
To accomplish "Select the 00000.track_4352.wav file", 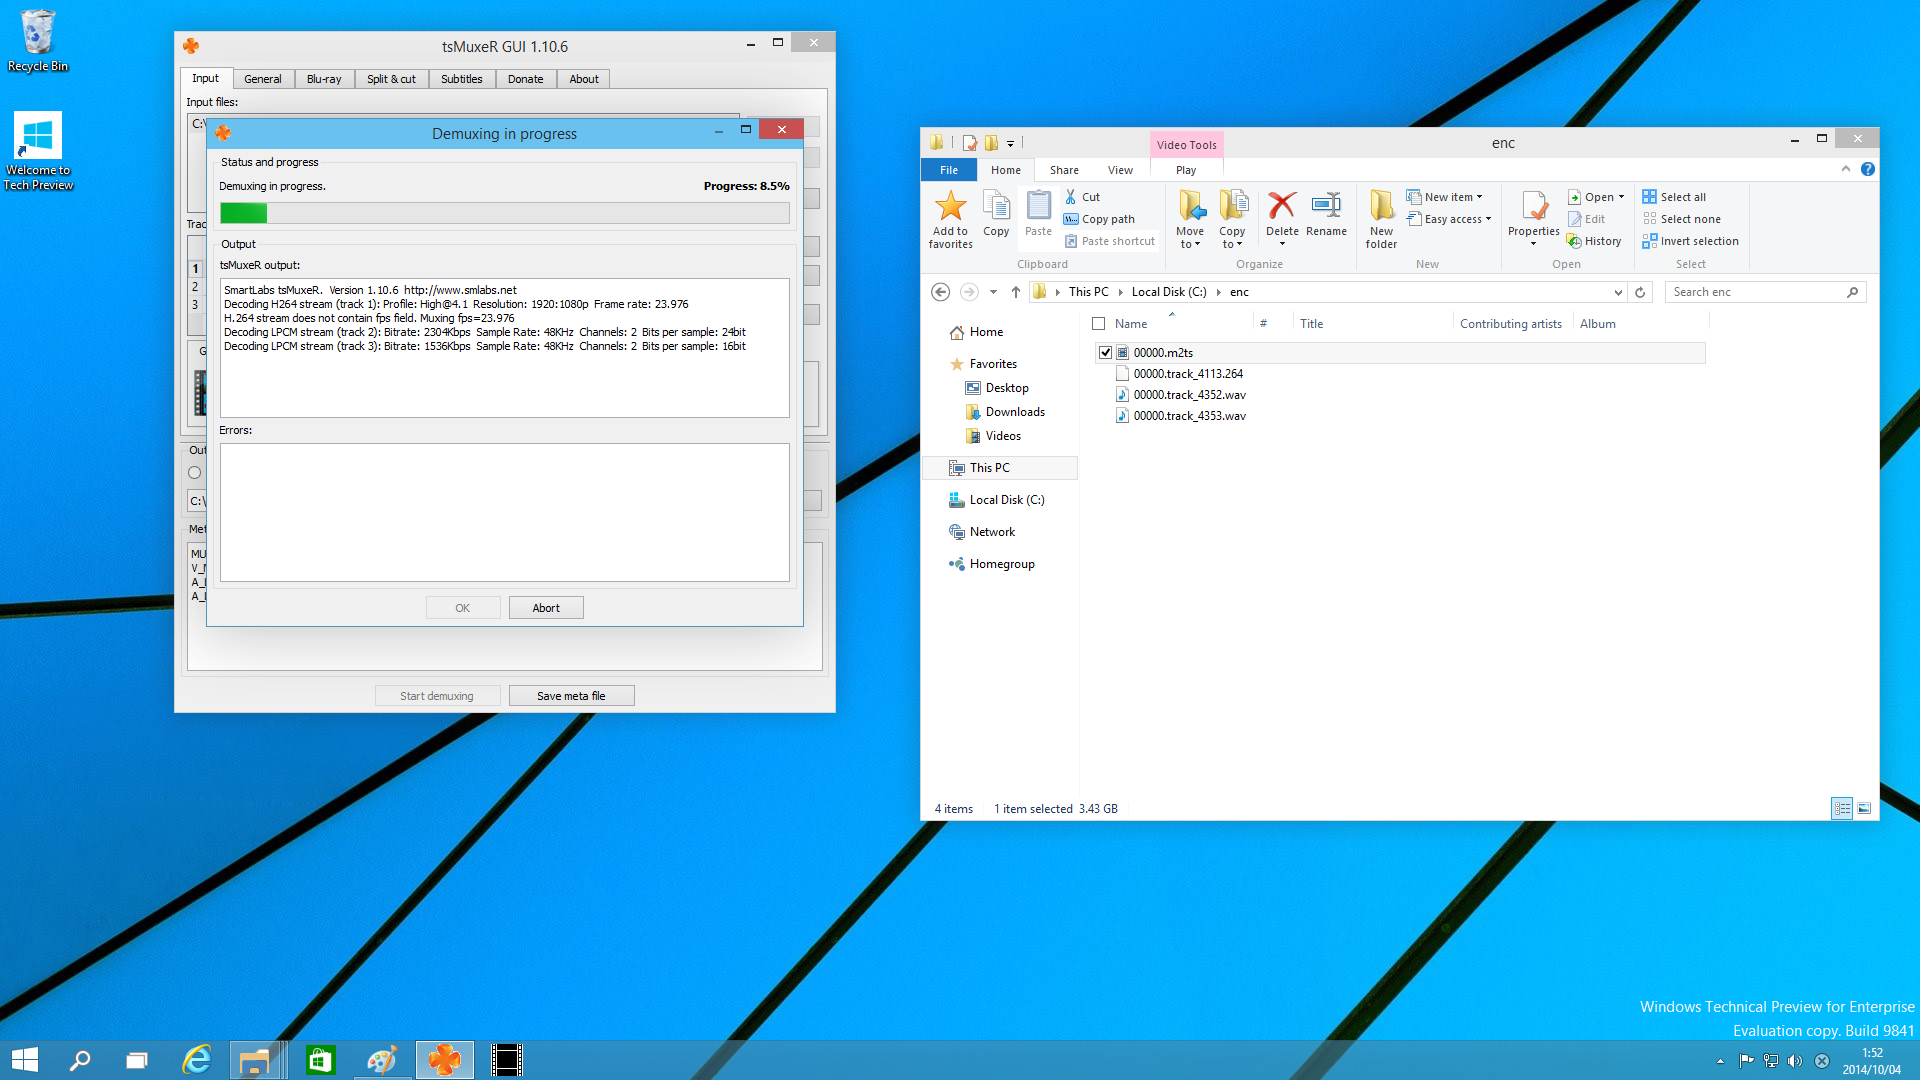I will (x=1189, y=395).
